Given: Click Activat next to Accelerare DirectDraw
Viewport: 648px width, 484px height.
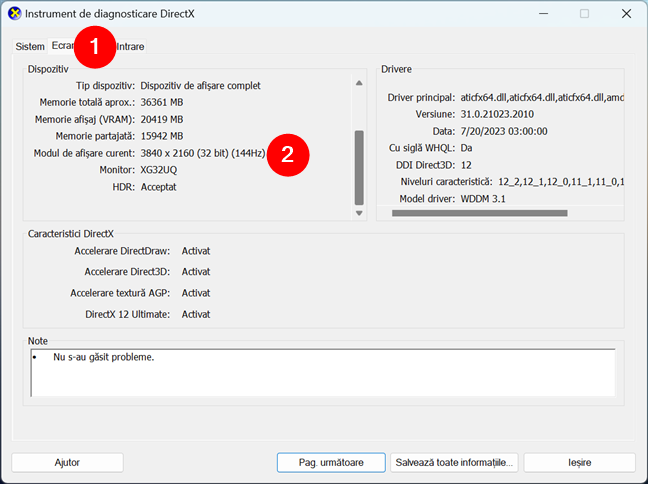Looking at the screenshot, I should pyautogui.click(x=196, y=251).
